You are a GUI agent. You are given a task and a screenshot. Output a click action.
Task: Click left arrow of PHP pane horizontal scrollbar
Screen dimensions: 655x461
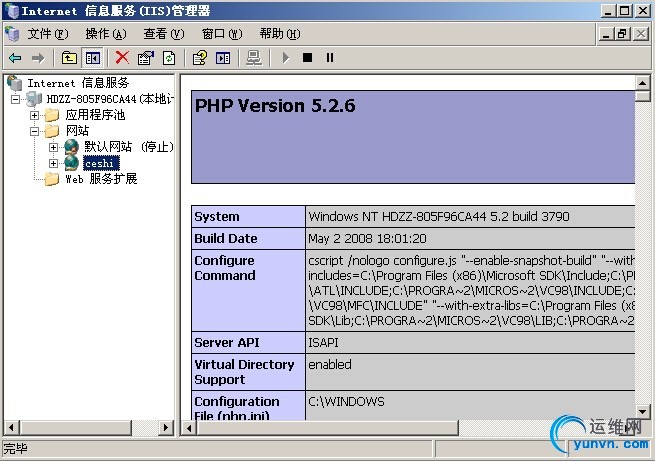(x=189, y=428)
